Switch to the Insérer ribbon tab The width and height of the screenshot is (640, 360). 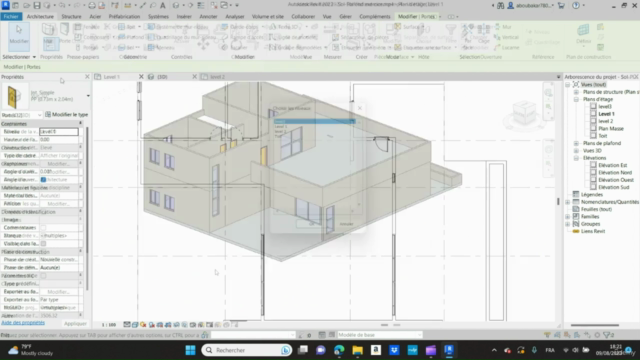click(184, 16)
